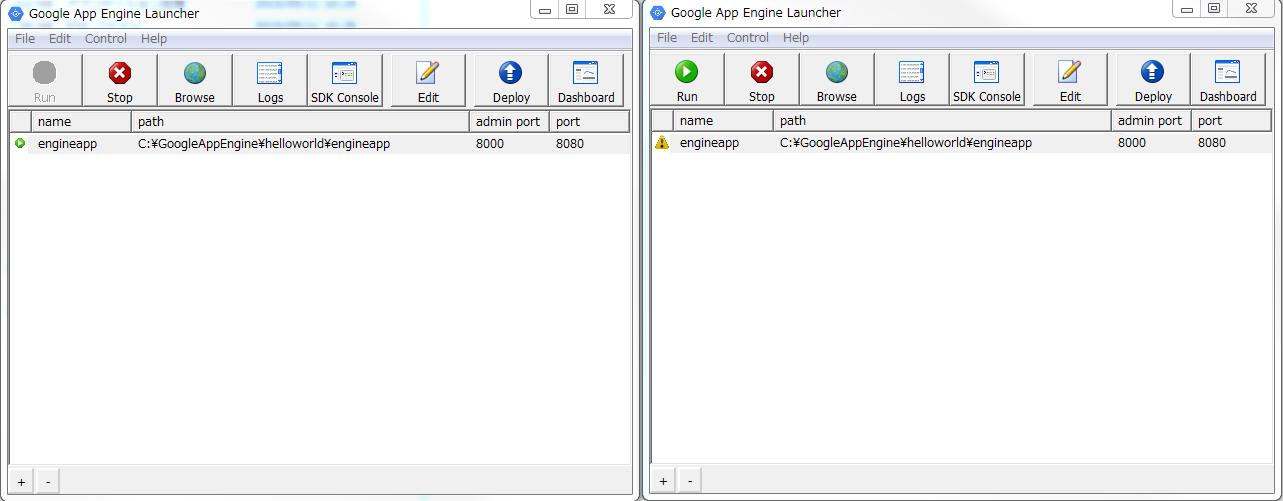Image resolution: width=1283 pixels, height=501 pixels.
Task: Select engineapp name in left window
Action: tap(67, 144)
